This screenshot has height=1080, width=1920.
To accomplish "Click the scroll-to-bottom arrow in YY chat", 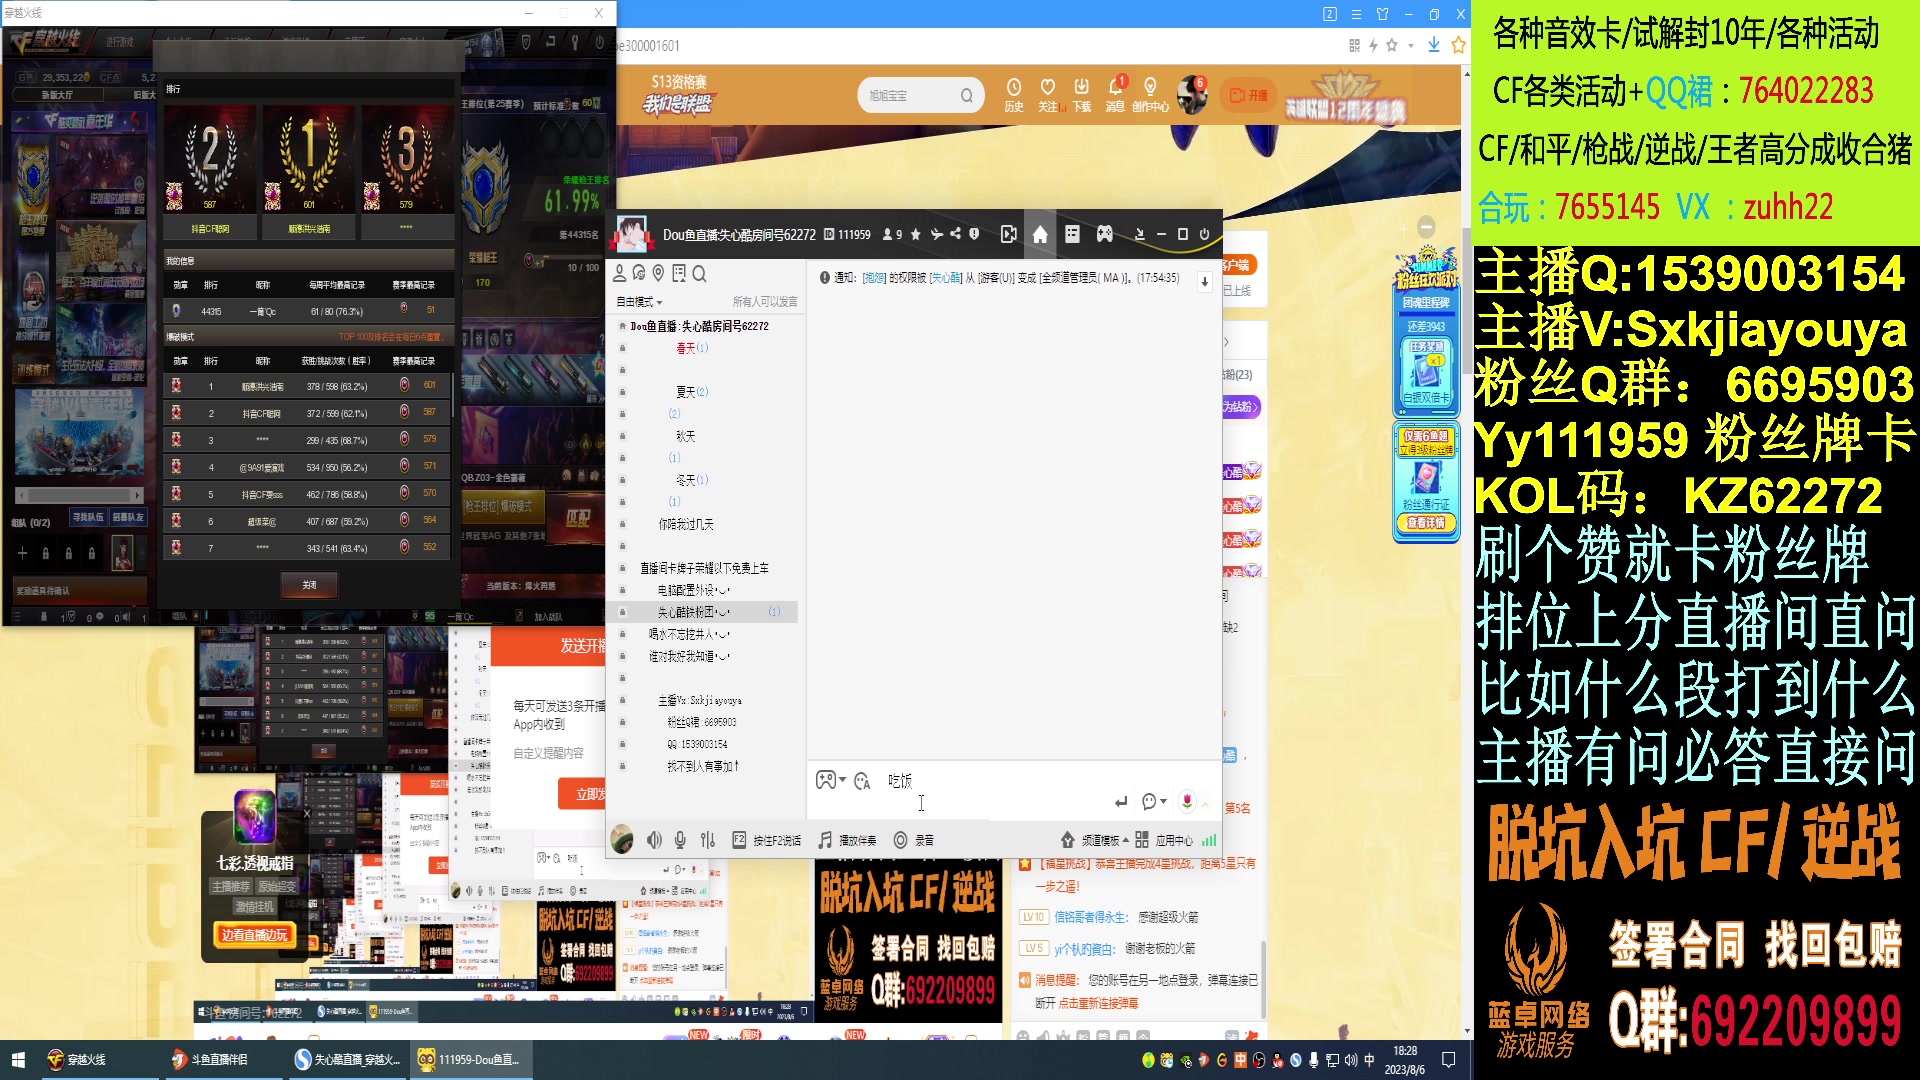I will pyautogui.click(x=1204, y=282).
